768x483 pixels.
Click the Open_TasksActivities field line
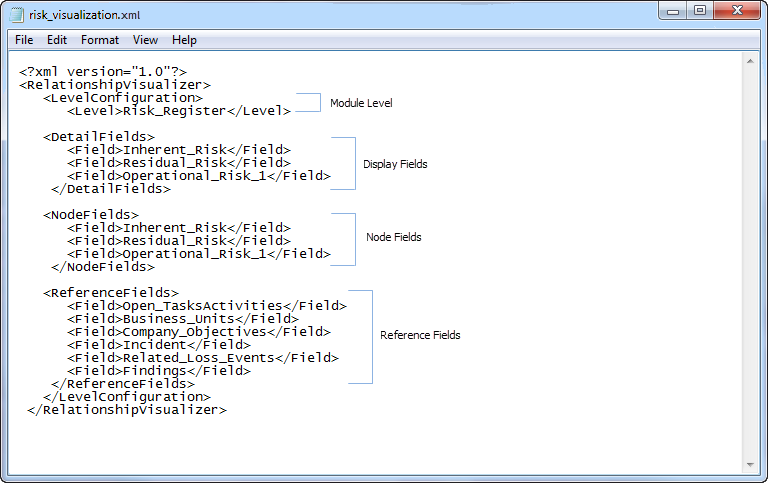tap(207, 306)
